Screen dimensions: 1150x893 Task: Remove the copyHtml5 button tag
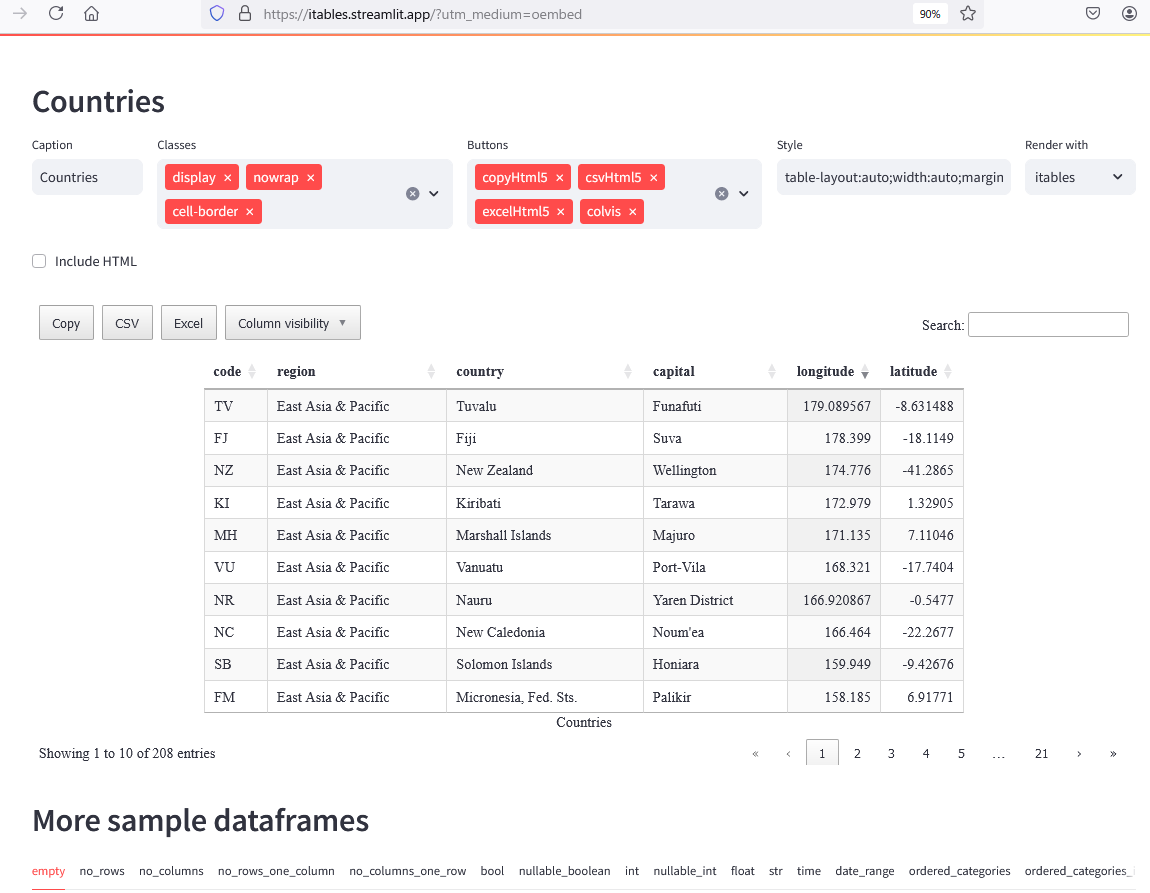pyautogui.click(x=560, y=177)
